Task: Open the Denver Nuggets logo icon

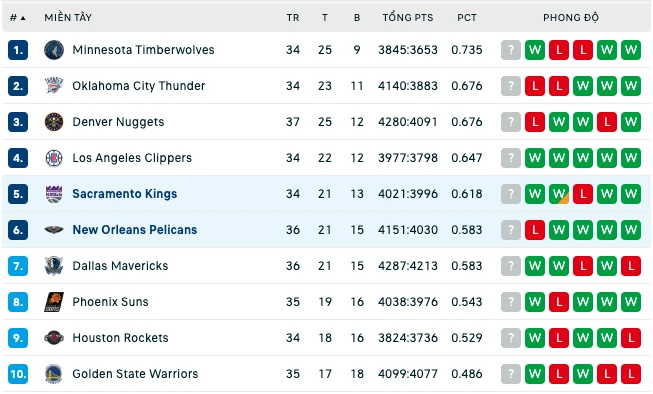Action: 54,122
